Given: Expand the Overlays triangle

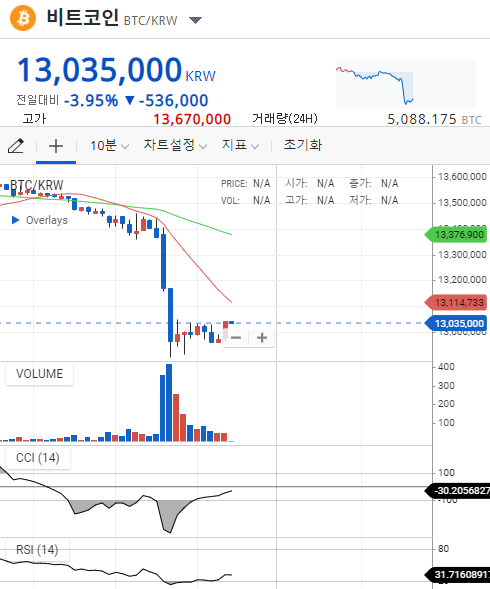Looking at the screenshot, I should (x=15, y=220).
